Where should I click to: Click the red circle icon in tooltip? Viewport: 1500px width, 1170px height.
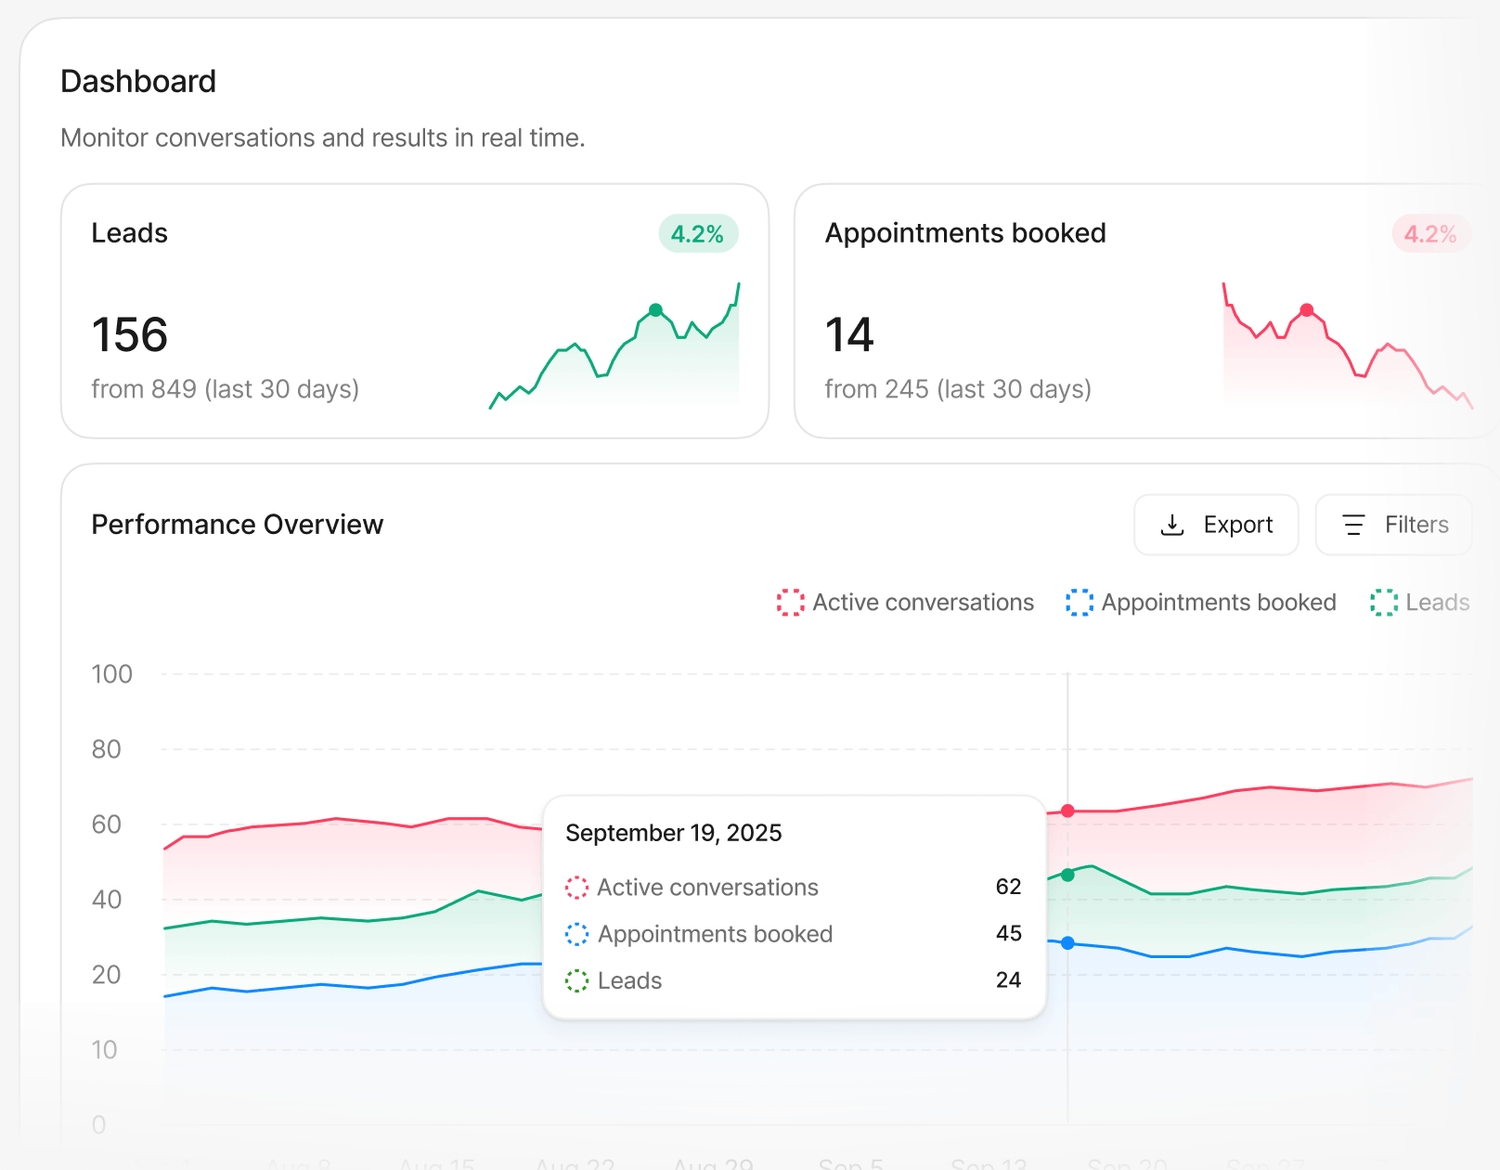coord(577,887)
